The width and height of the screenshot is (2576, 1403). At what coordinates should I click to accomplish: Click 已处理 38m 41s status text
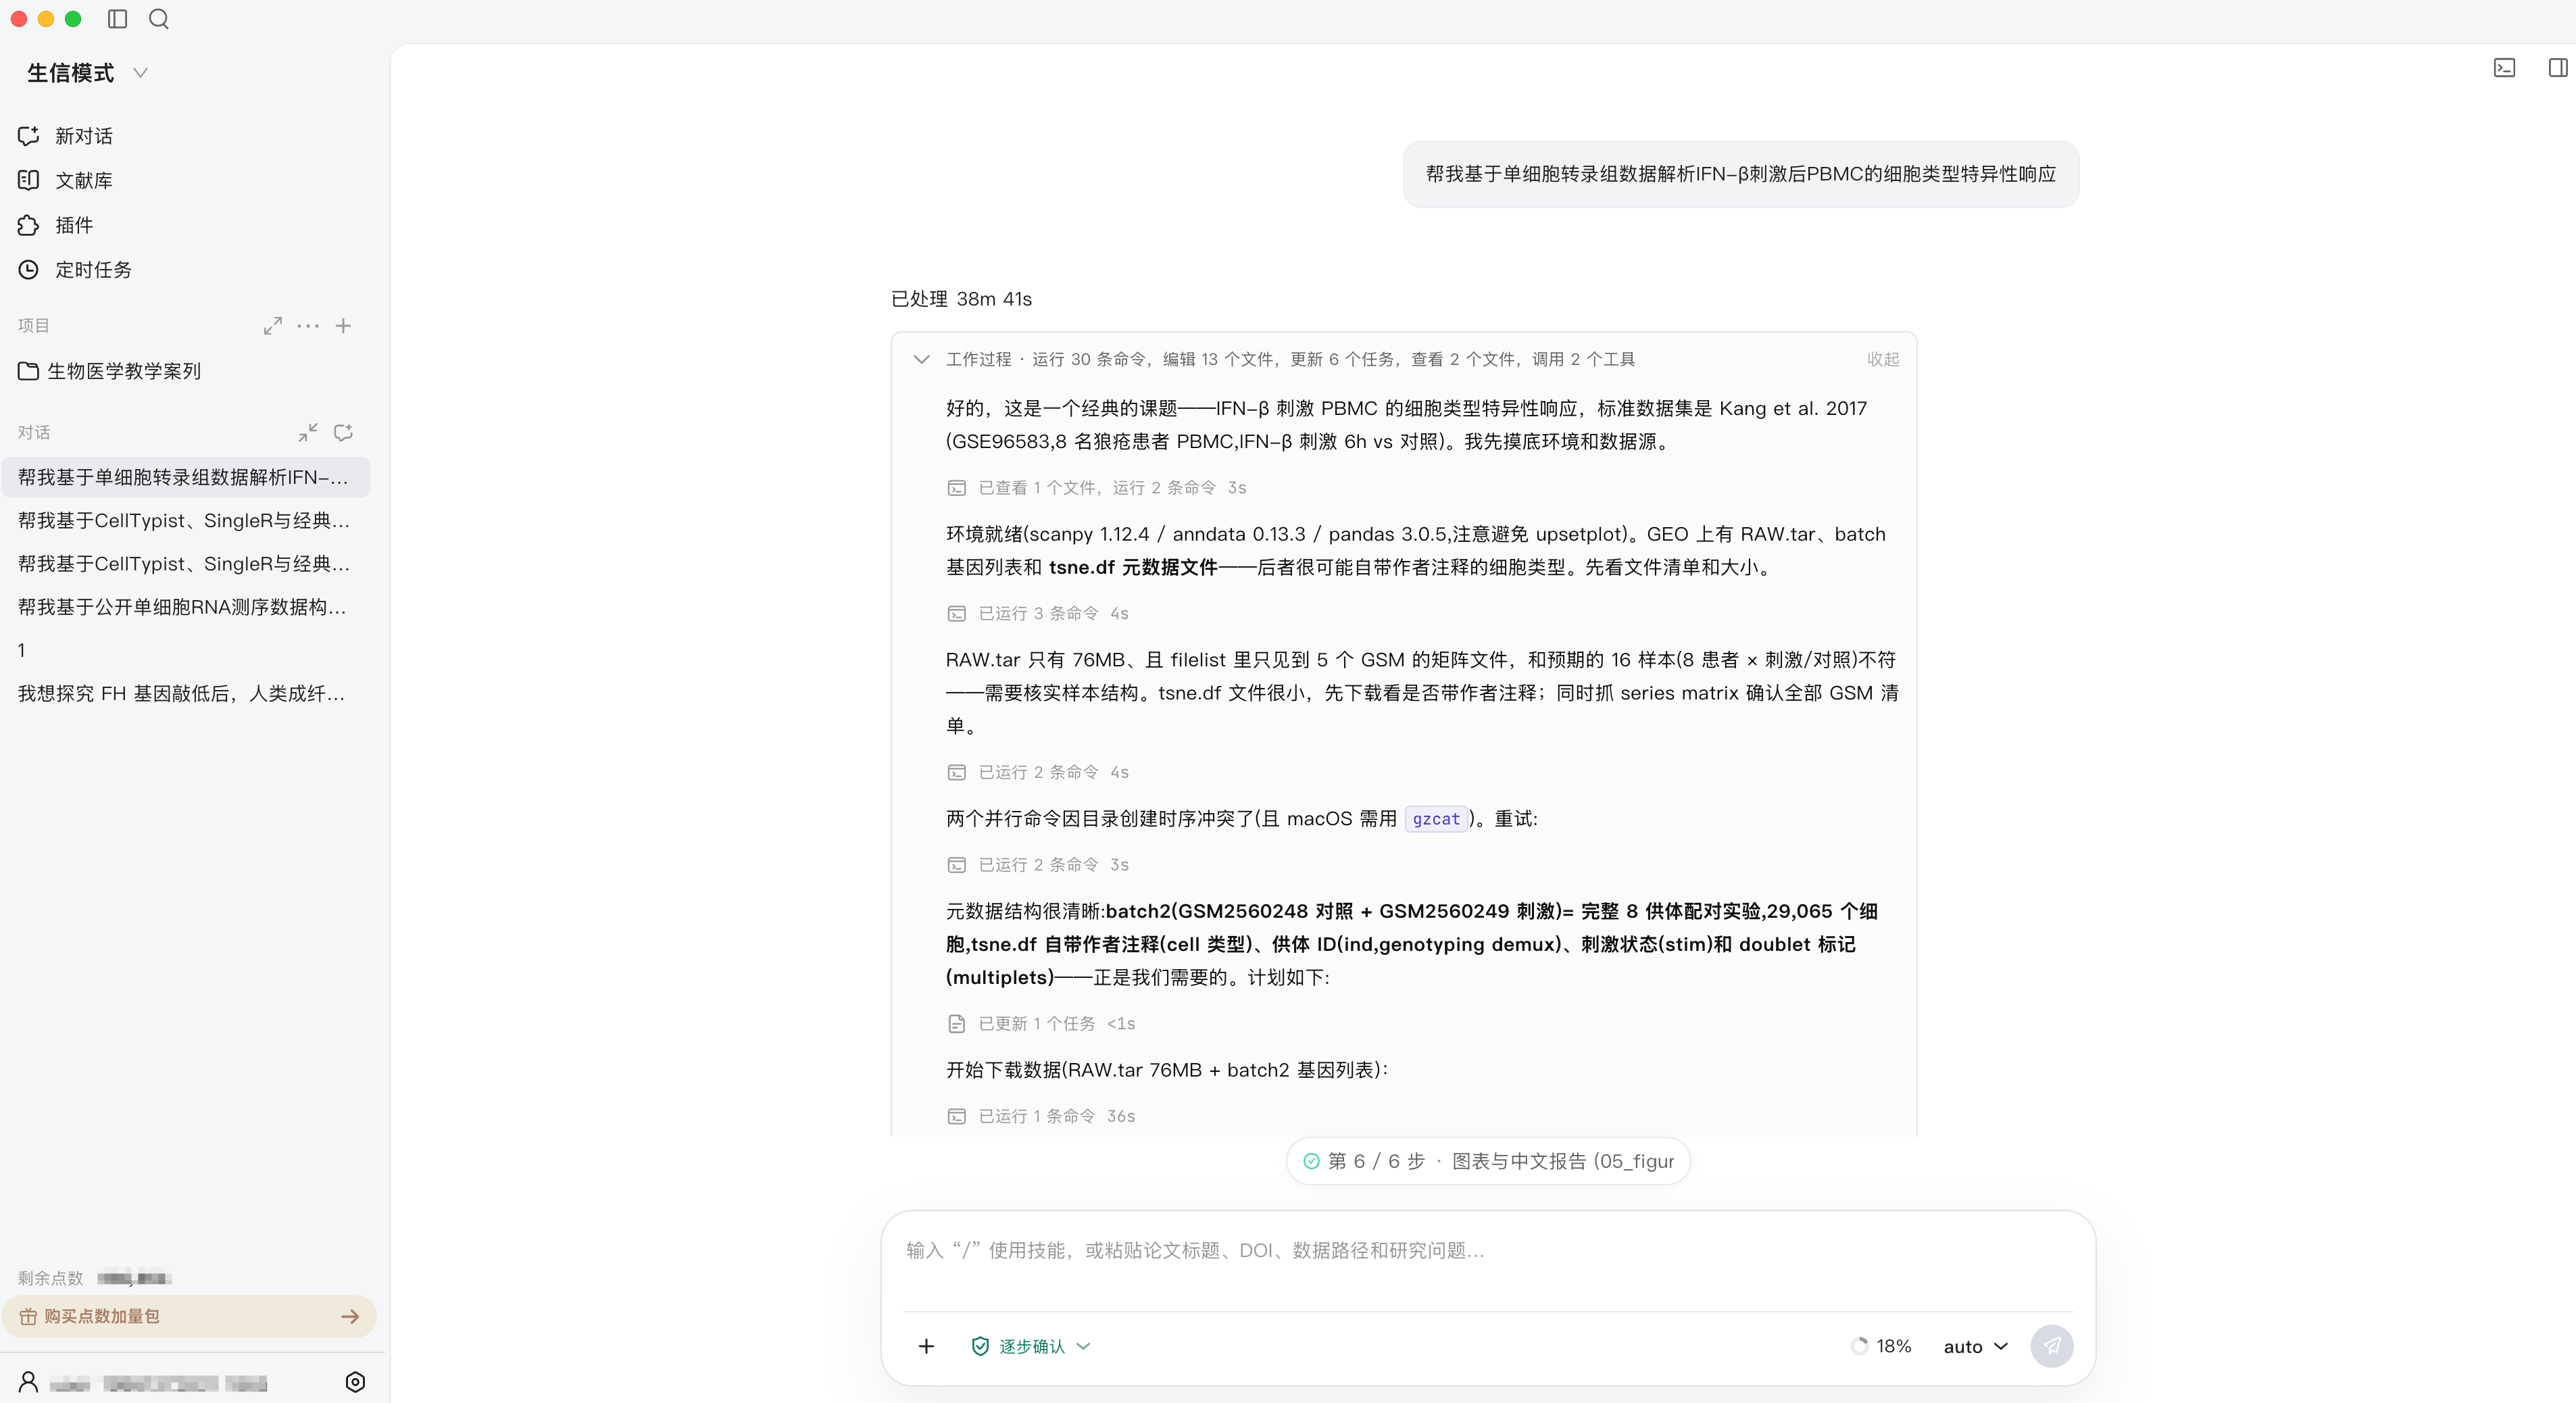pyautogui.click(x=961, y=299)
